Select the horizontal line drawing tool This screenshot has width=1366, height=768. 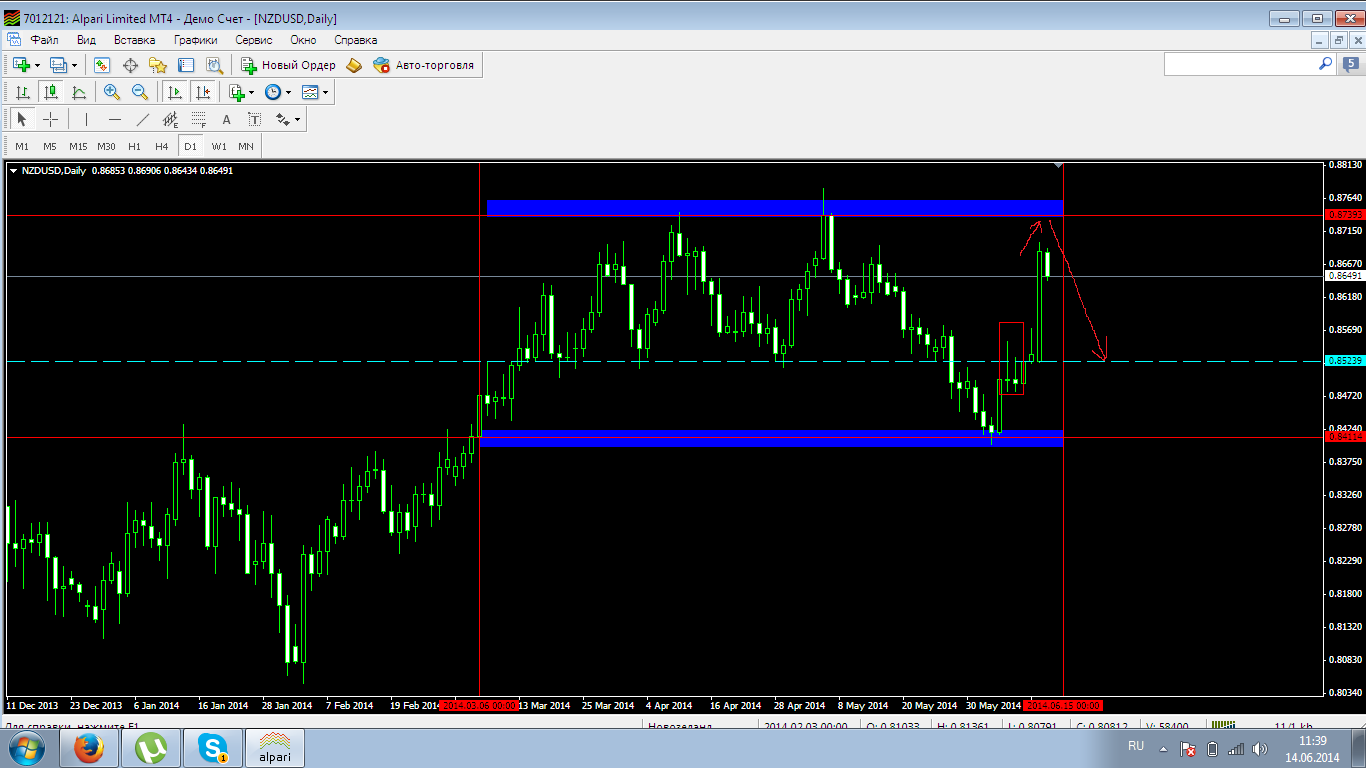(x=115, y=119)
